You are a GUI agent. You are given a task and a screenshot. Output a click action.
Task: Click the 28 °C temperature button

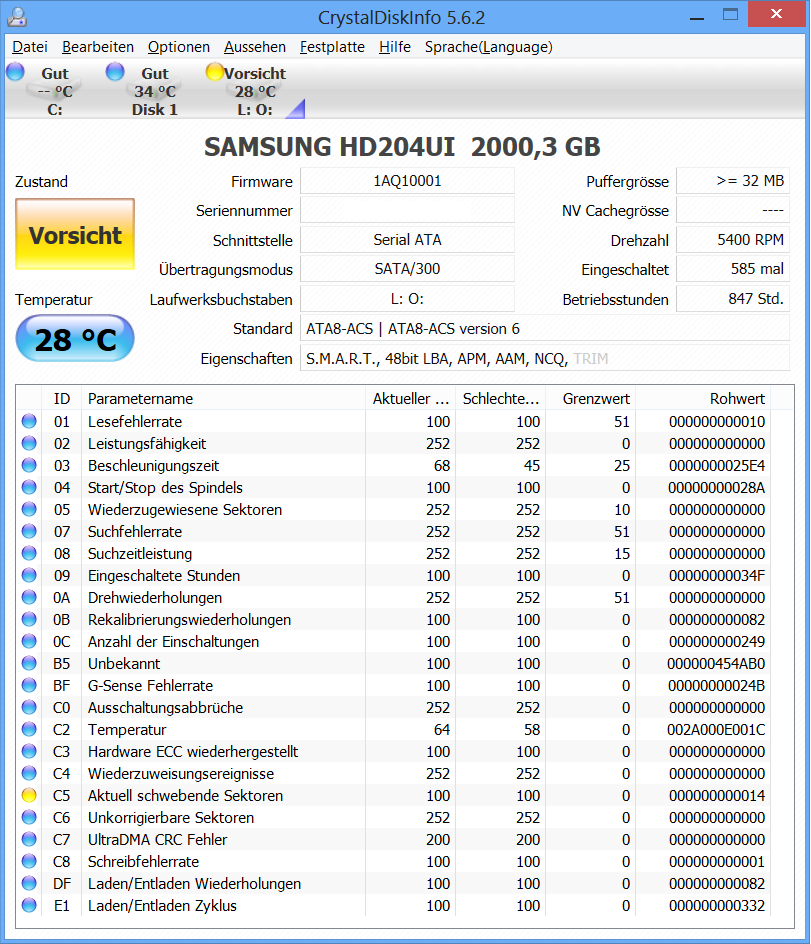(x=75, y=339)
